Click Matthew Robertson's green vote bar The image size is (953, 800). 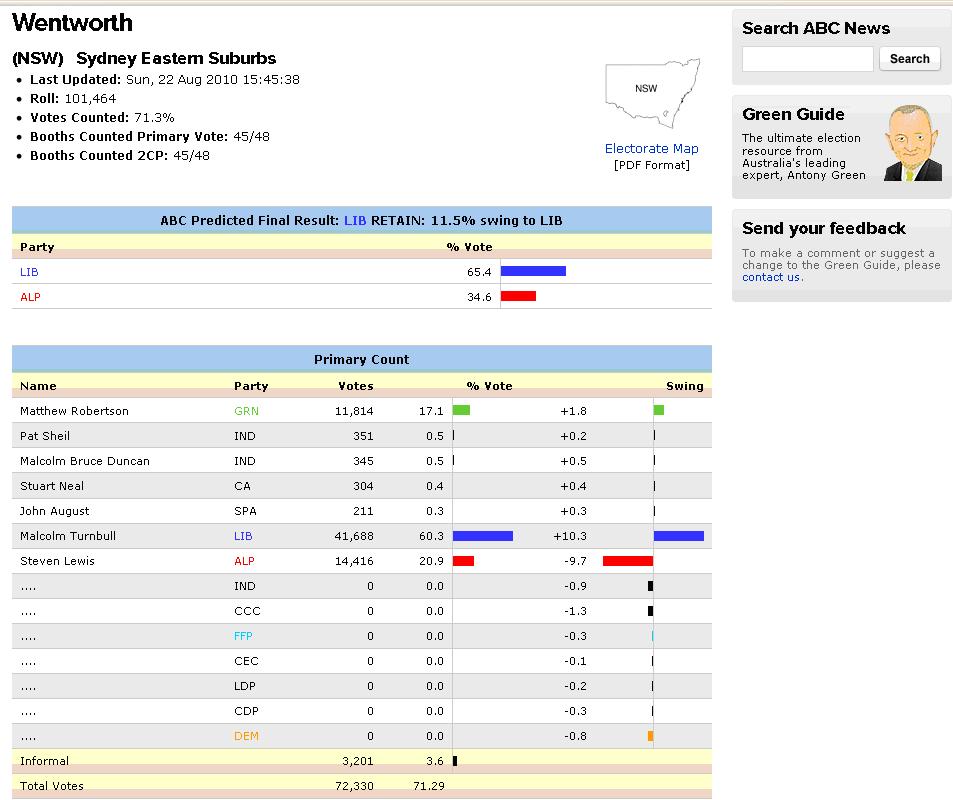pyautogui.click(x=461, y=410)
